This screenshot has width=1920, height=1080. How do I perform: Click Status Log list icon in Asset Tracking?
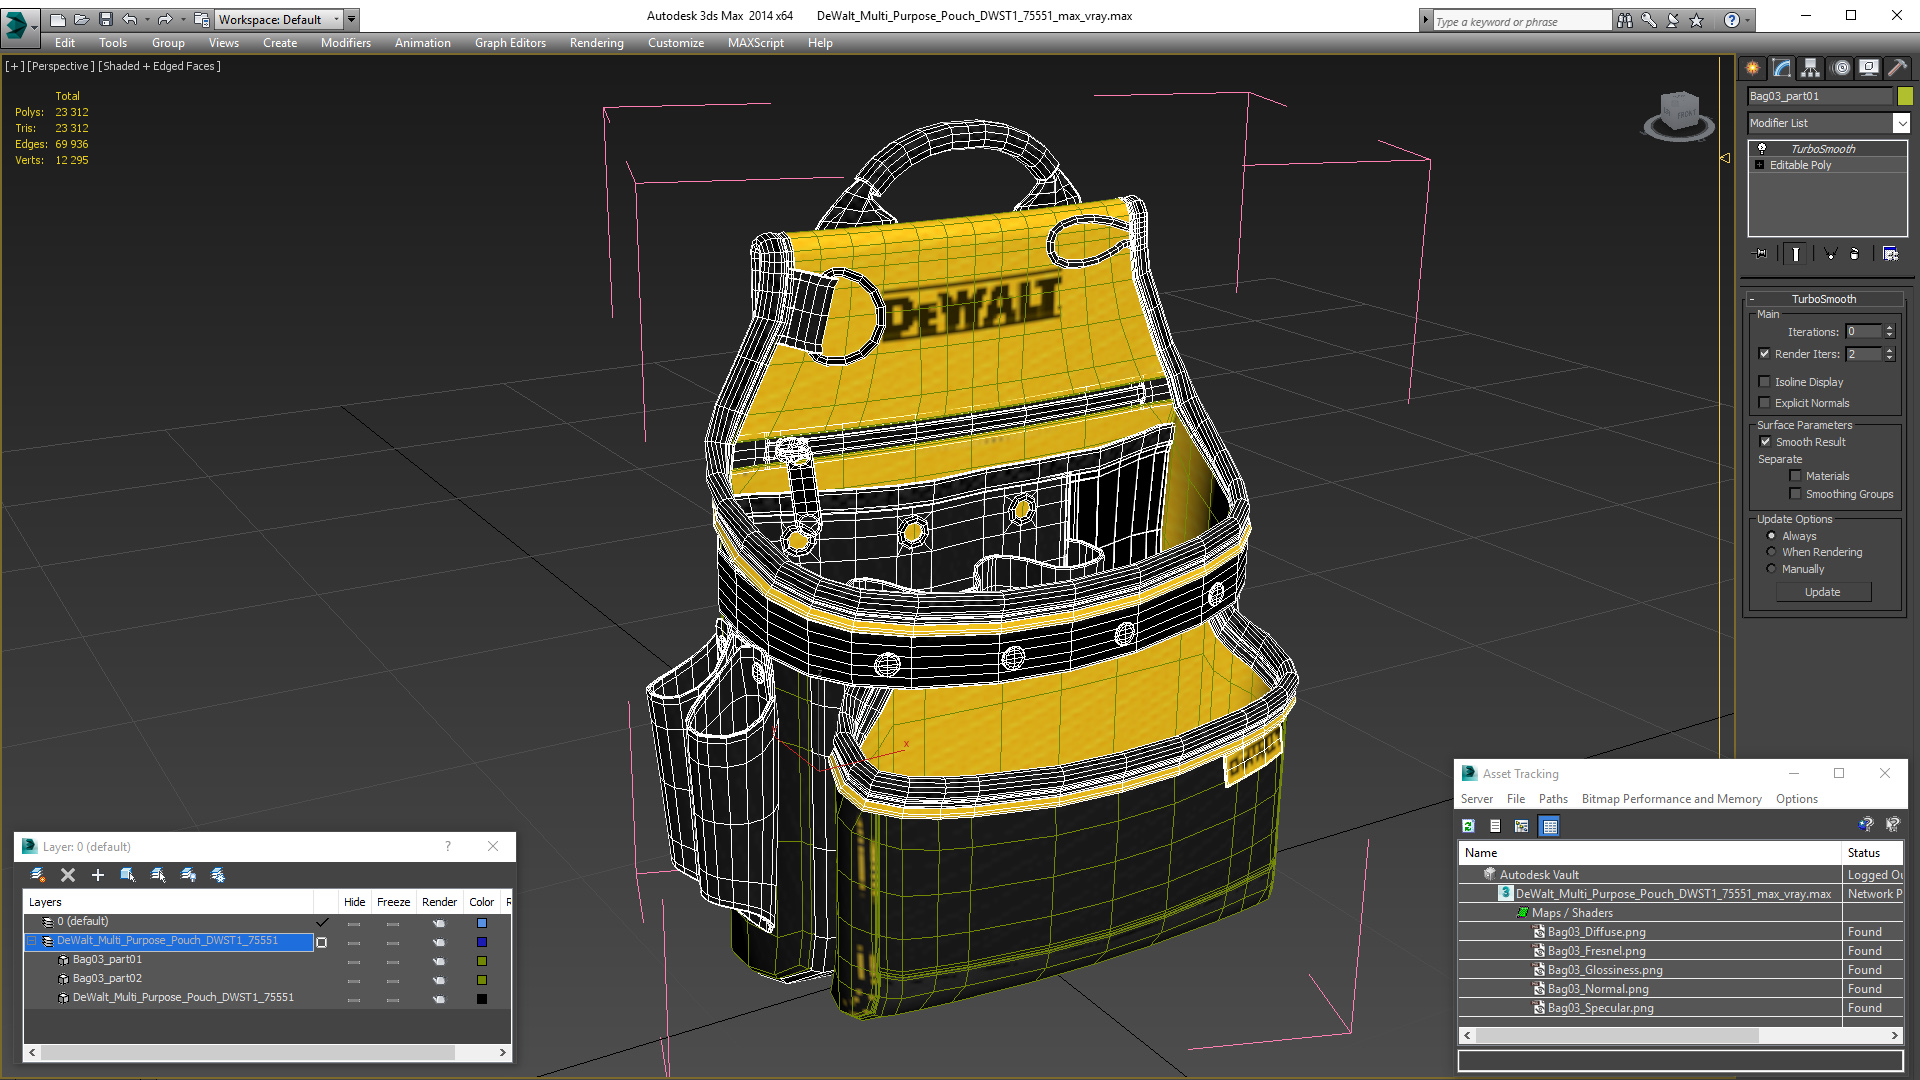1495,826
